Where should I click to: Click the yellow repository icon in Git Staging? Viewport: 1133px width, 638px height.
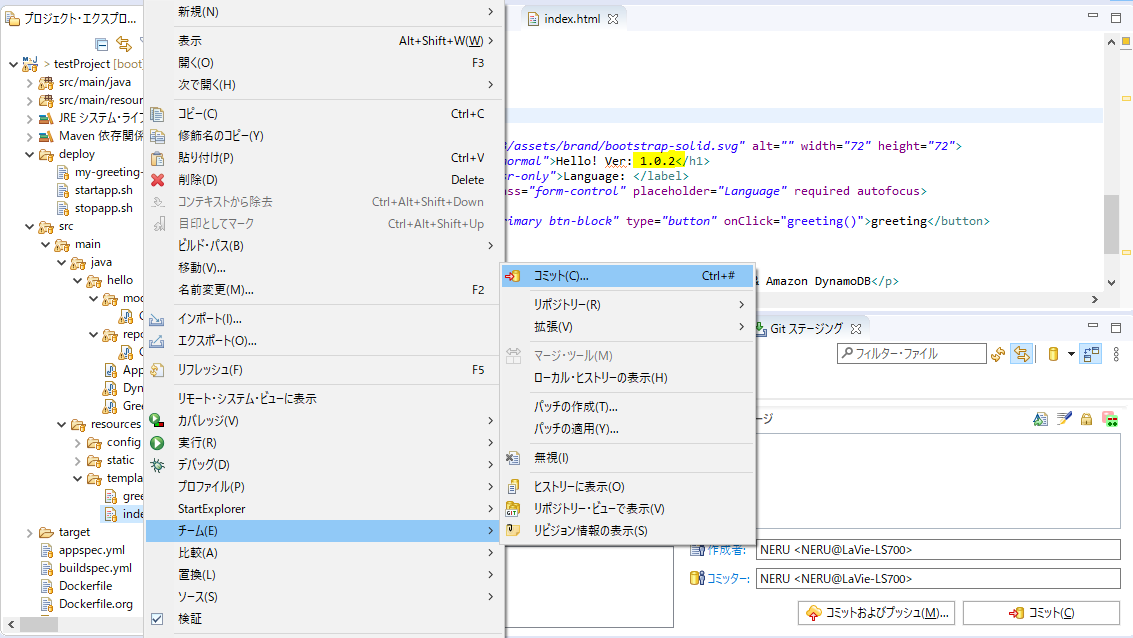1053,354
